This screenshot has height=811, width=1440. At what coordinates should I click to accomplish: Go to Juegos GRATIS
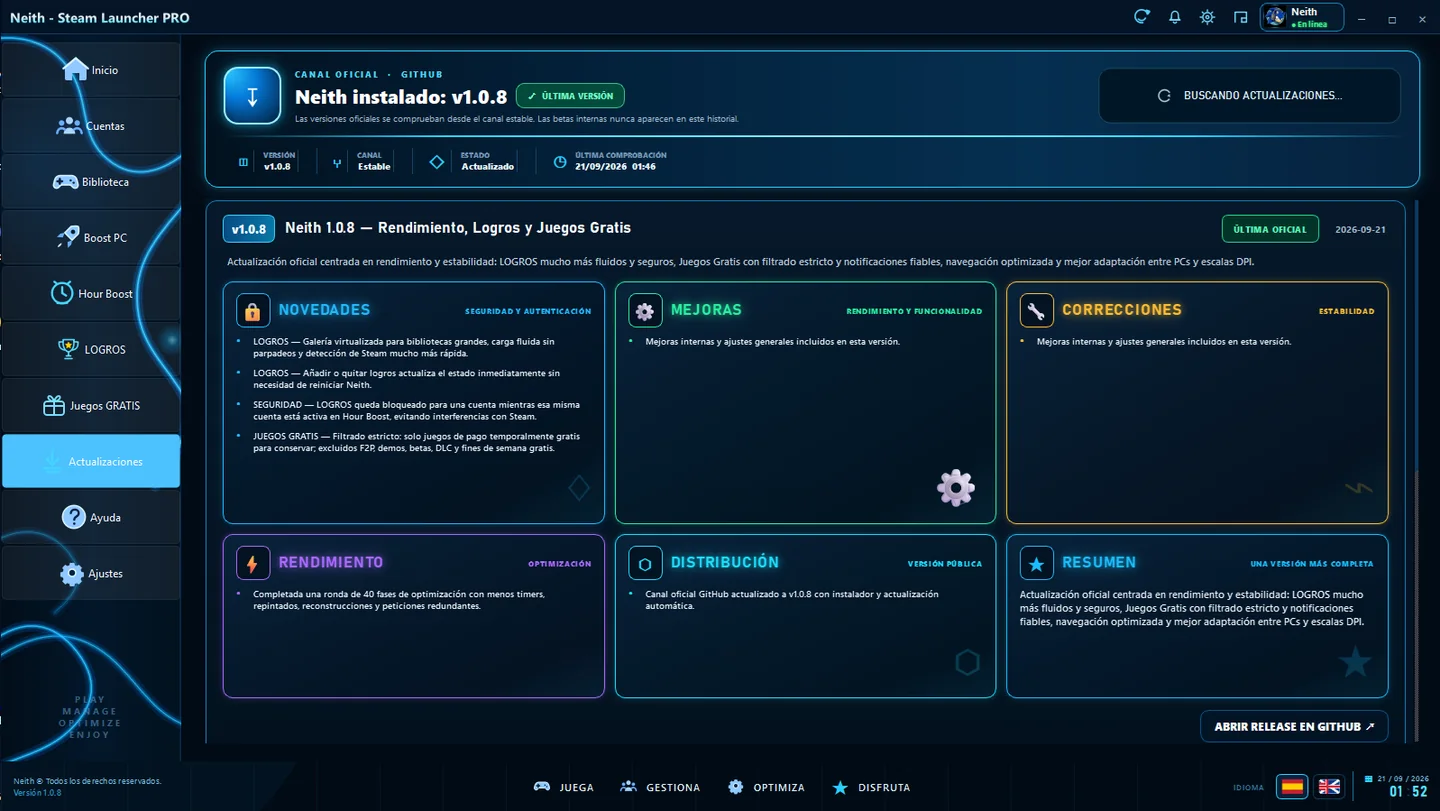pos(91,406)
